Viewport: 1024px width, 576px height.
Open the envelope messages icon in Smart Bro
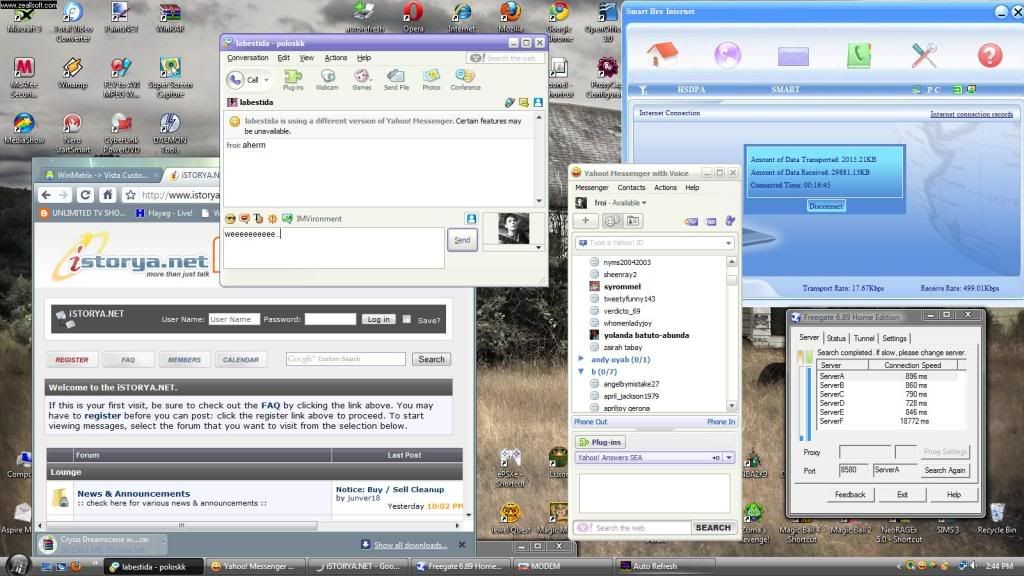[x=793, y=56]
